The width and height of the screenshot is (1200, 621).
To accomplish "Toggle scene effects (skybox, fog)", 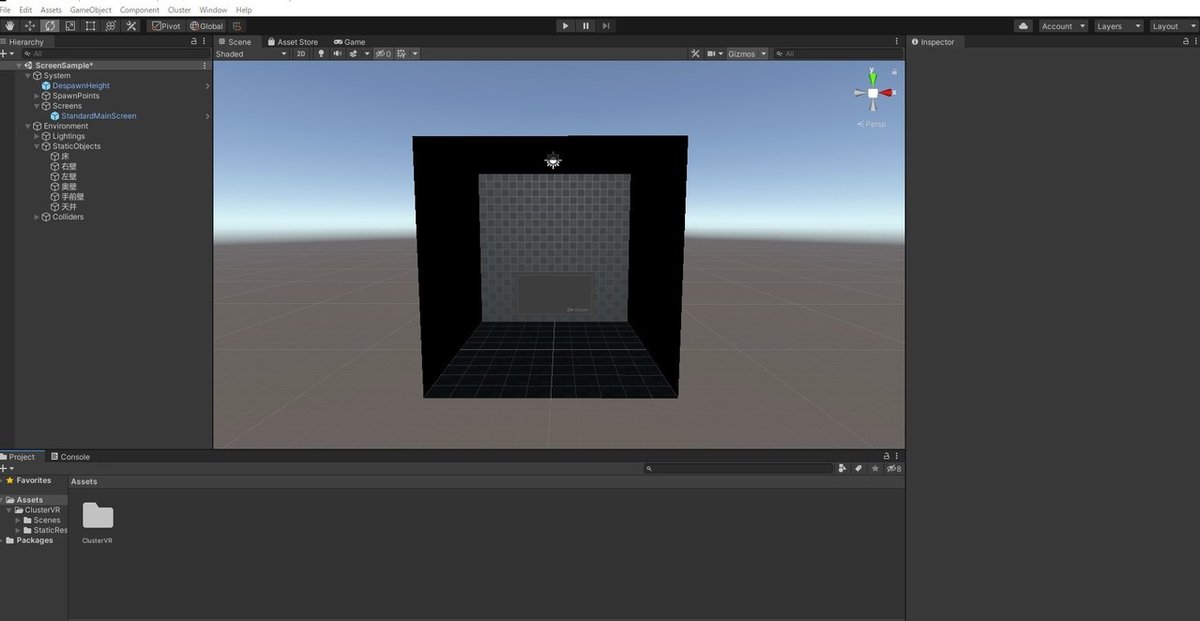I will (x=355, y=54).
